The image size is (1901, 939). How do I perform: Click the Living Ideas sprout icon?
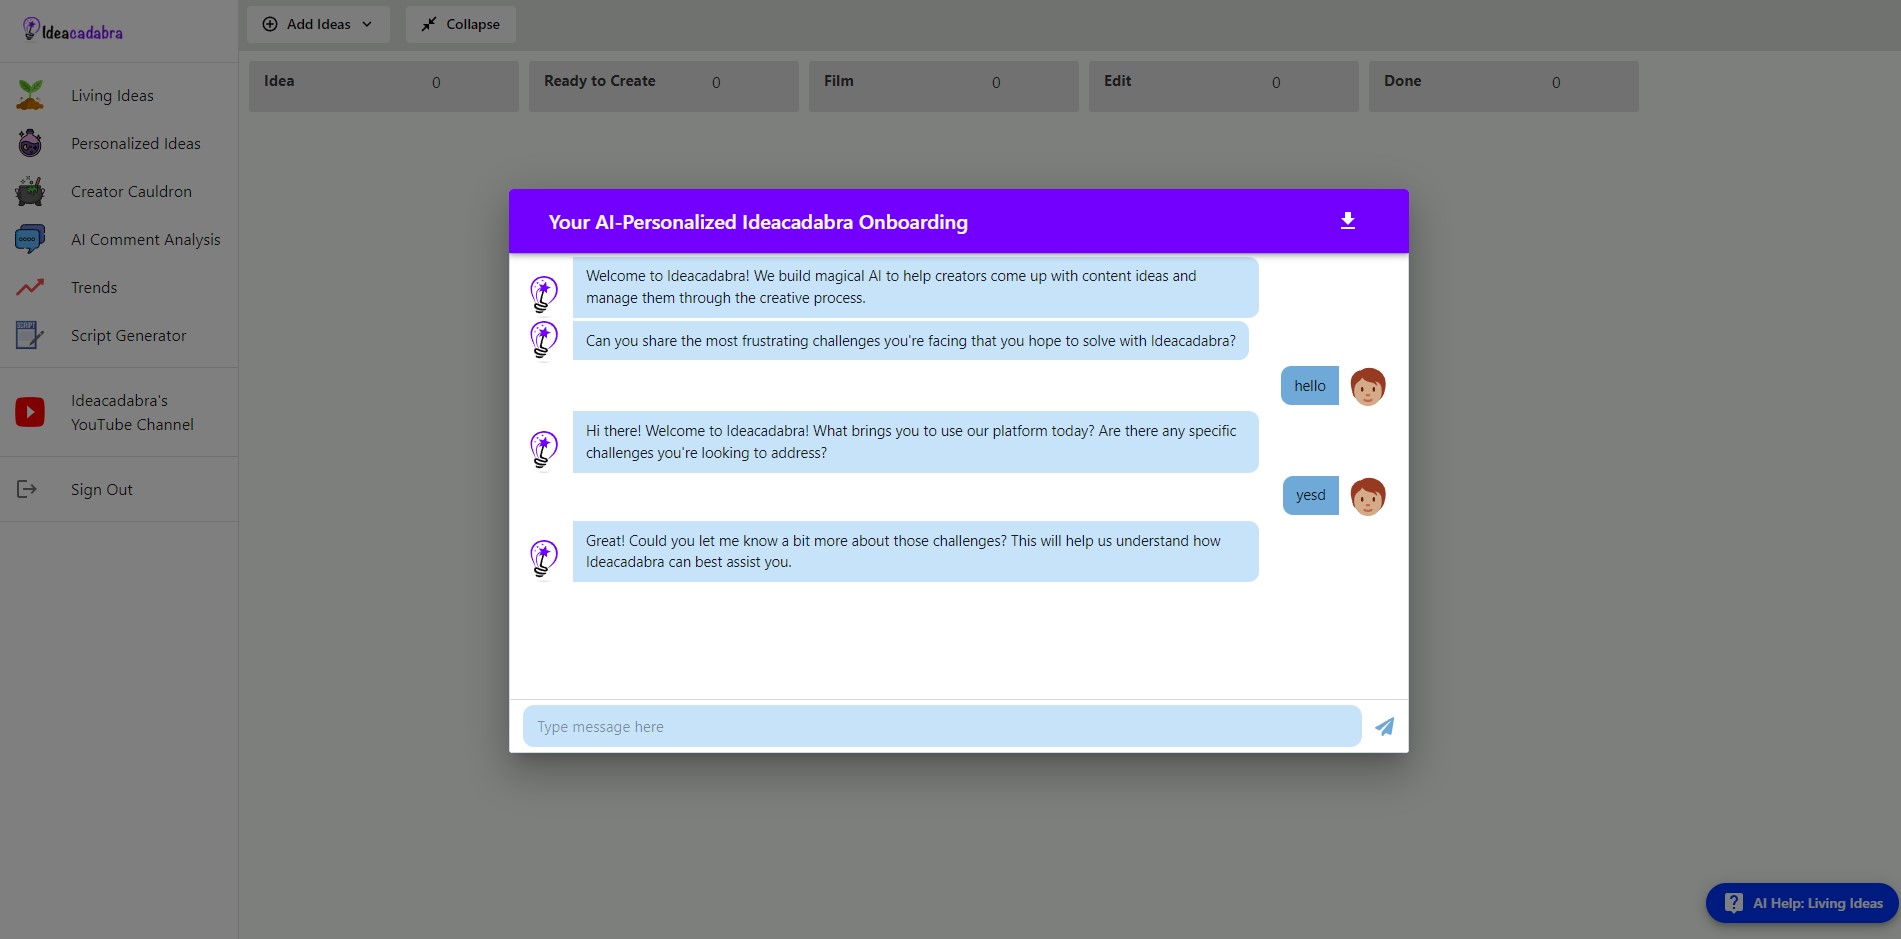30,95
